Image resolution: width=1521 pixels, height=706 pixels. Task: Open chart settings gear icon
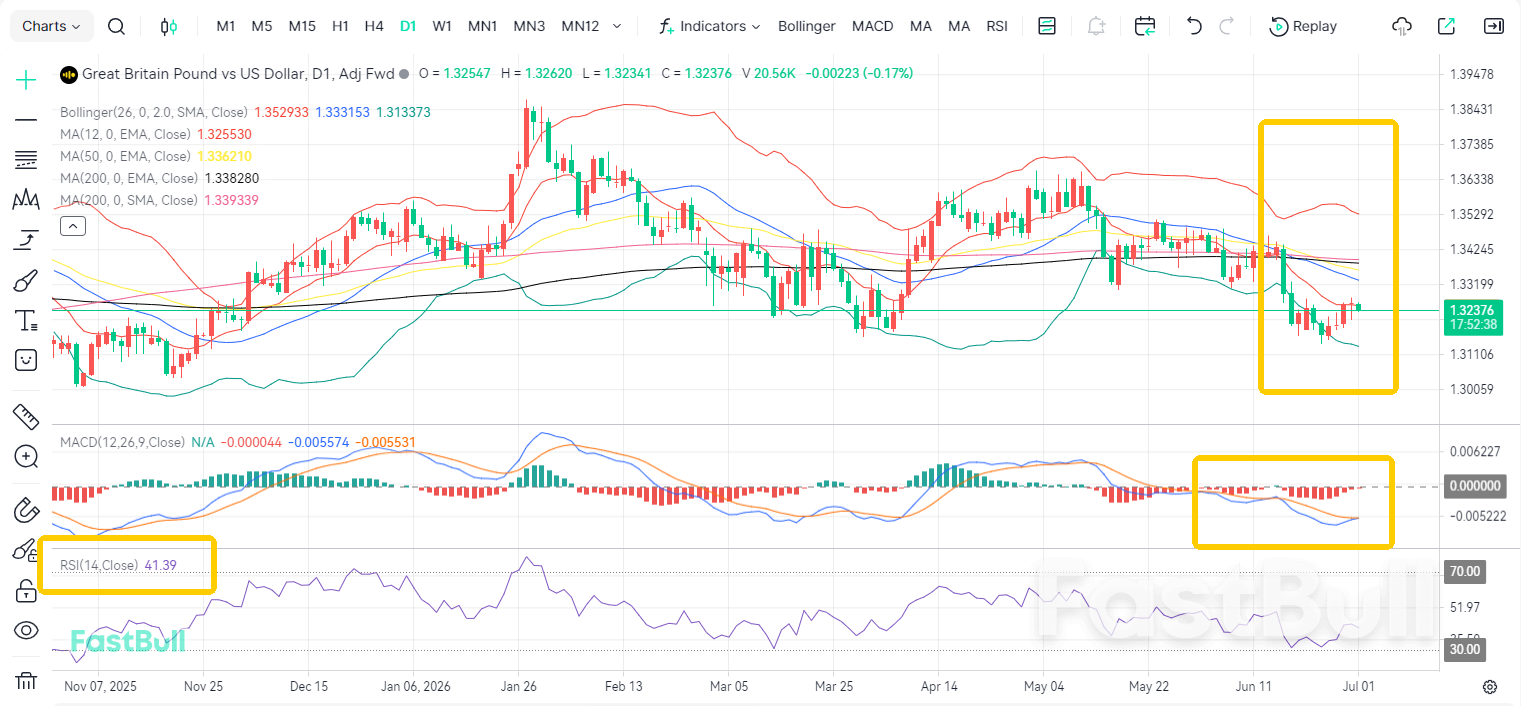[1490, 687]
